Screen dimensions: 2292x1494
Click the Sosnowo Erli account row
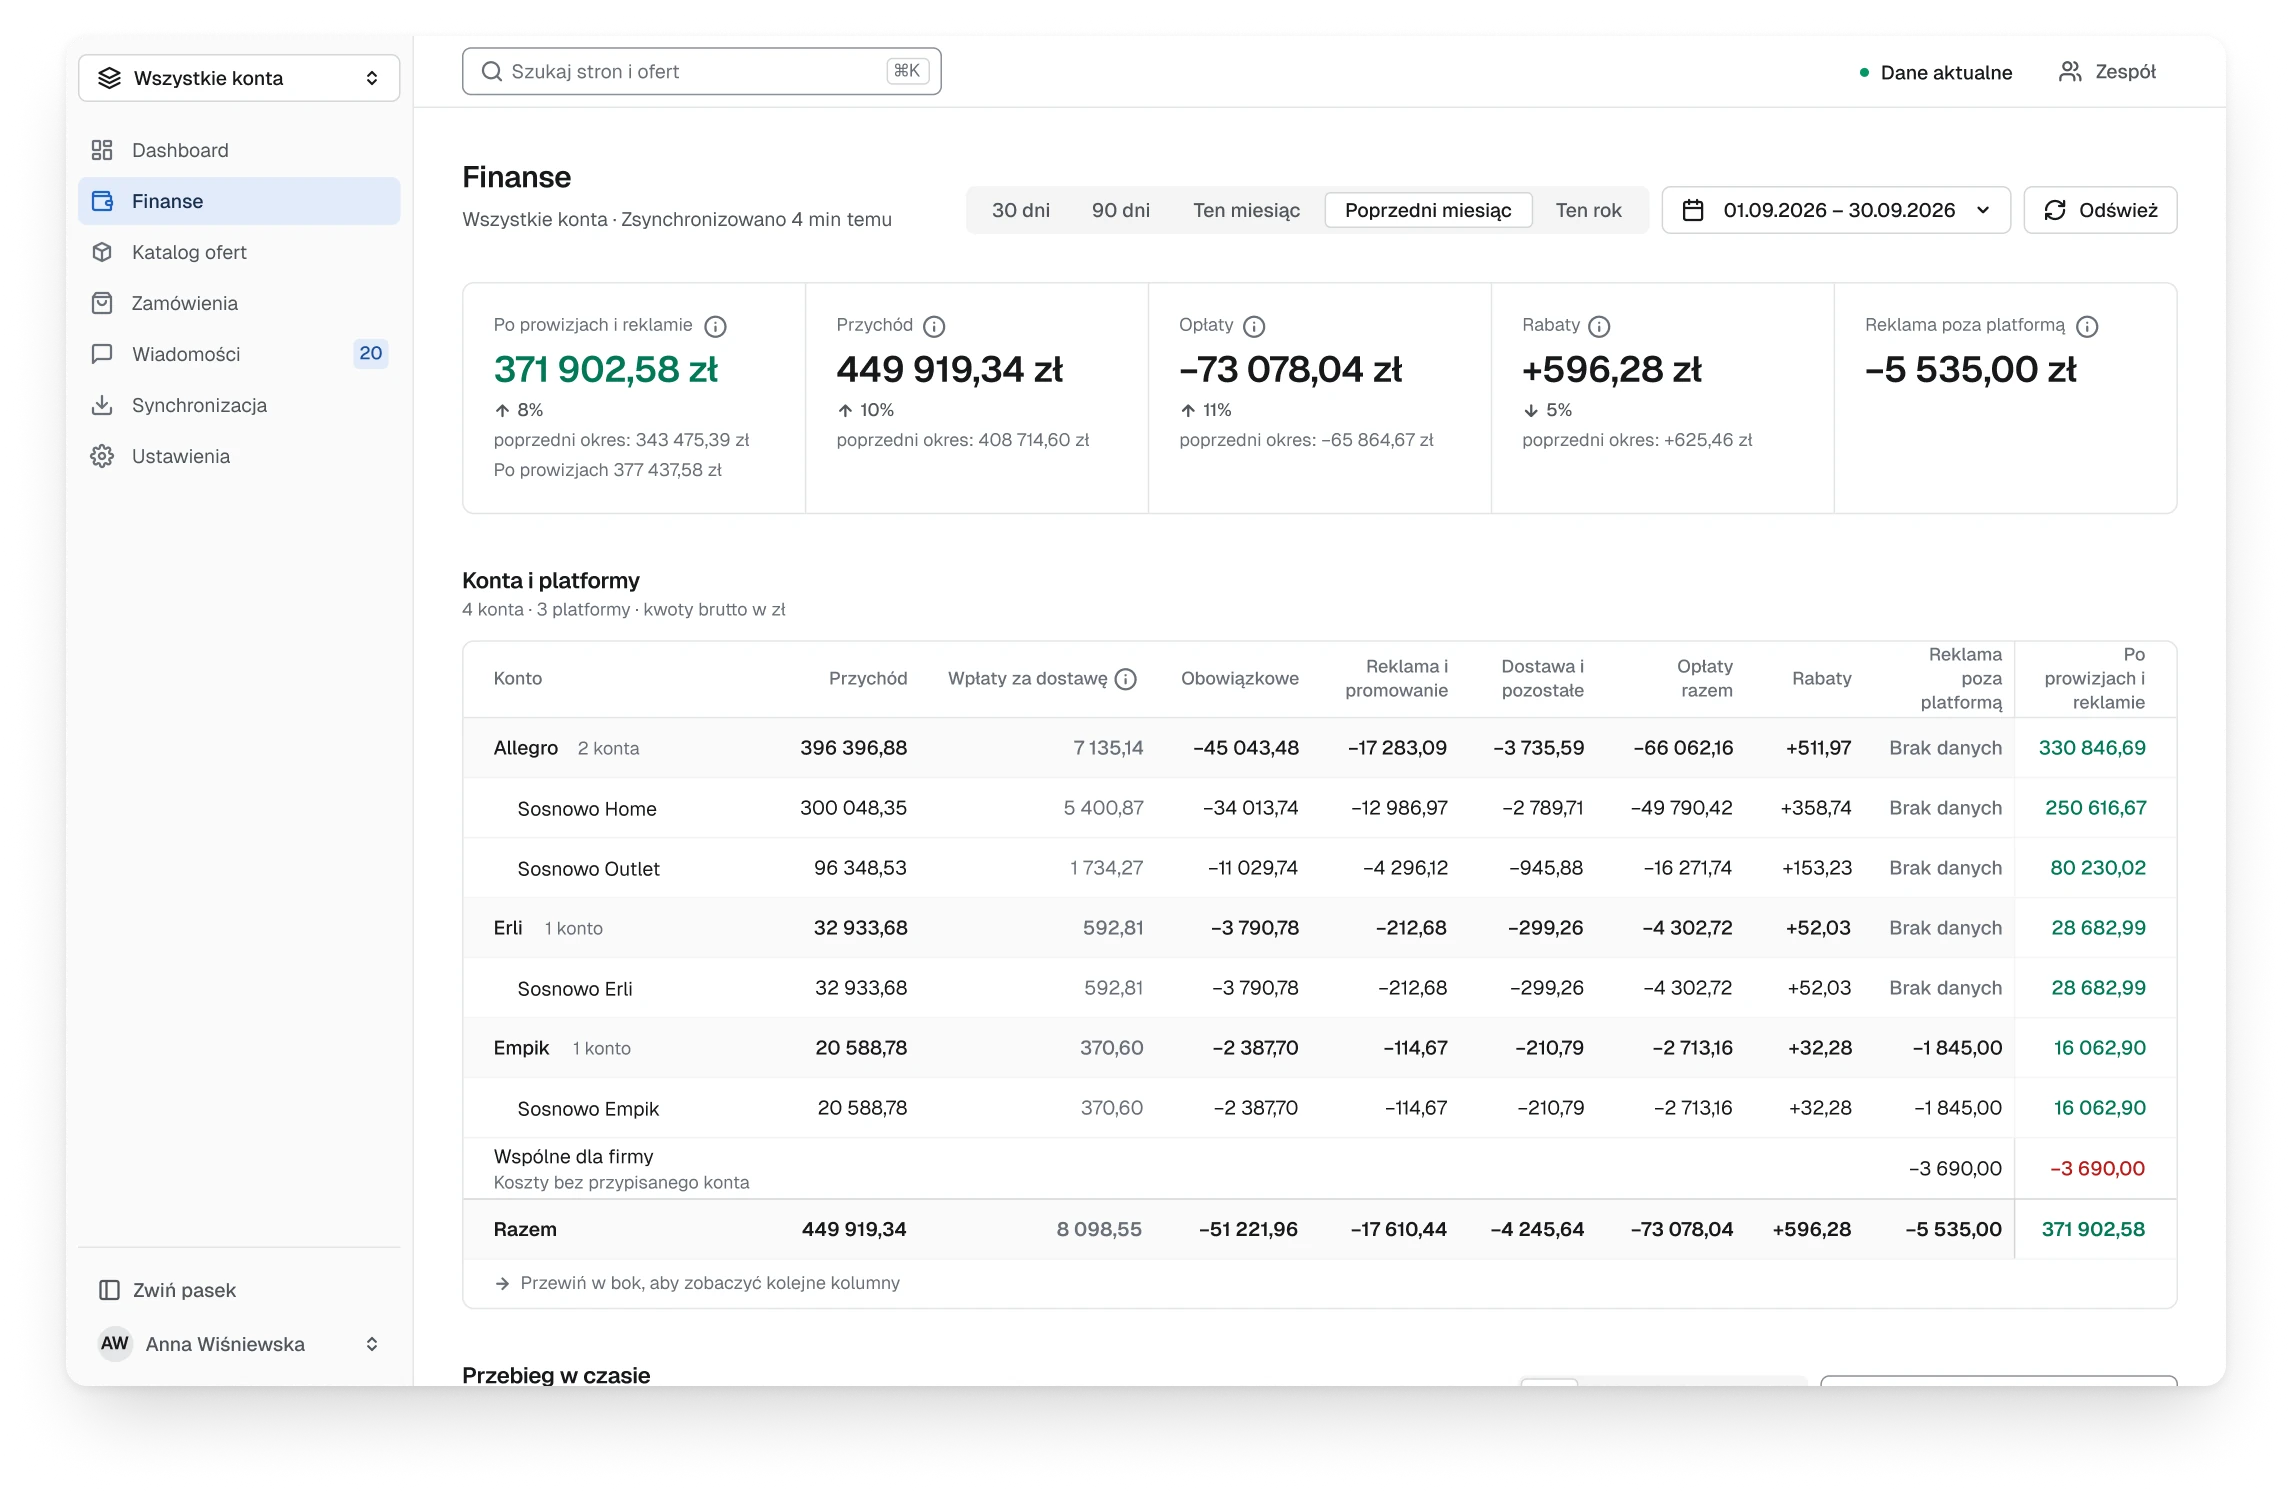coord(1319,988)
